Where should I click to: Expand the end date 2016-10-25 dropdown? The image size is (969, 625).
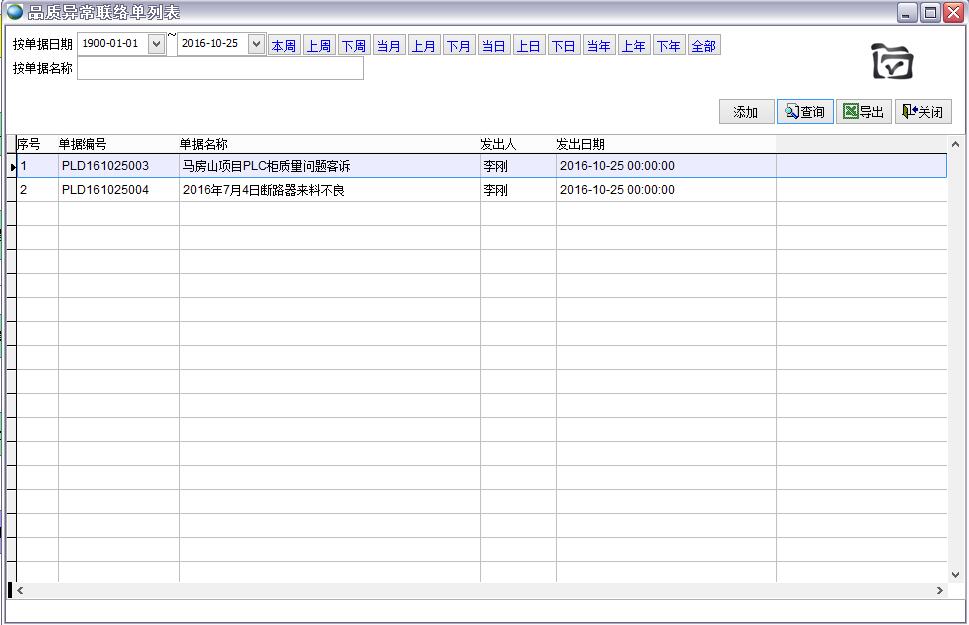pos(255,44)
